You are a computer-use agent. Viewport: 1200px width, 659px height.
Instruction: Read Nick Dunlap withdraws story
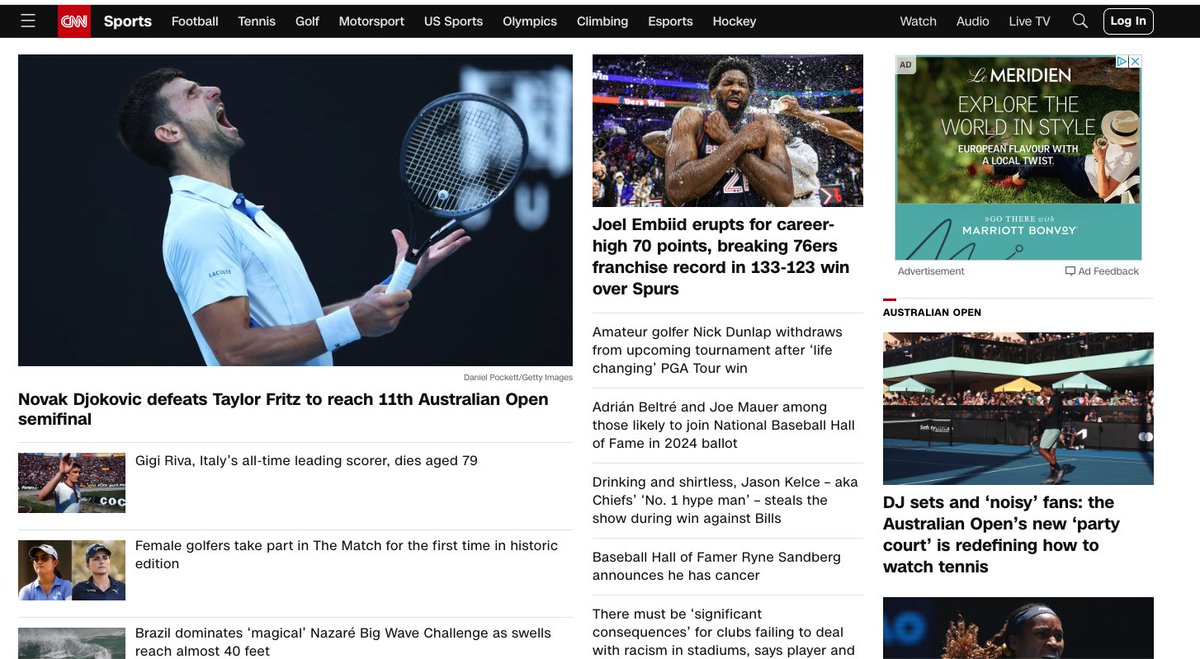click(717, 350)
